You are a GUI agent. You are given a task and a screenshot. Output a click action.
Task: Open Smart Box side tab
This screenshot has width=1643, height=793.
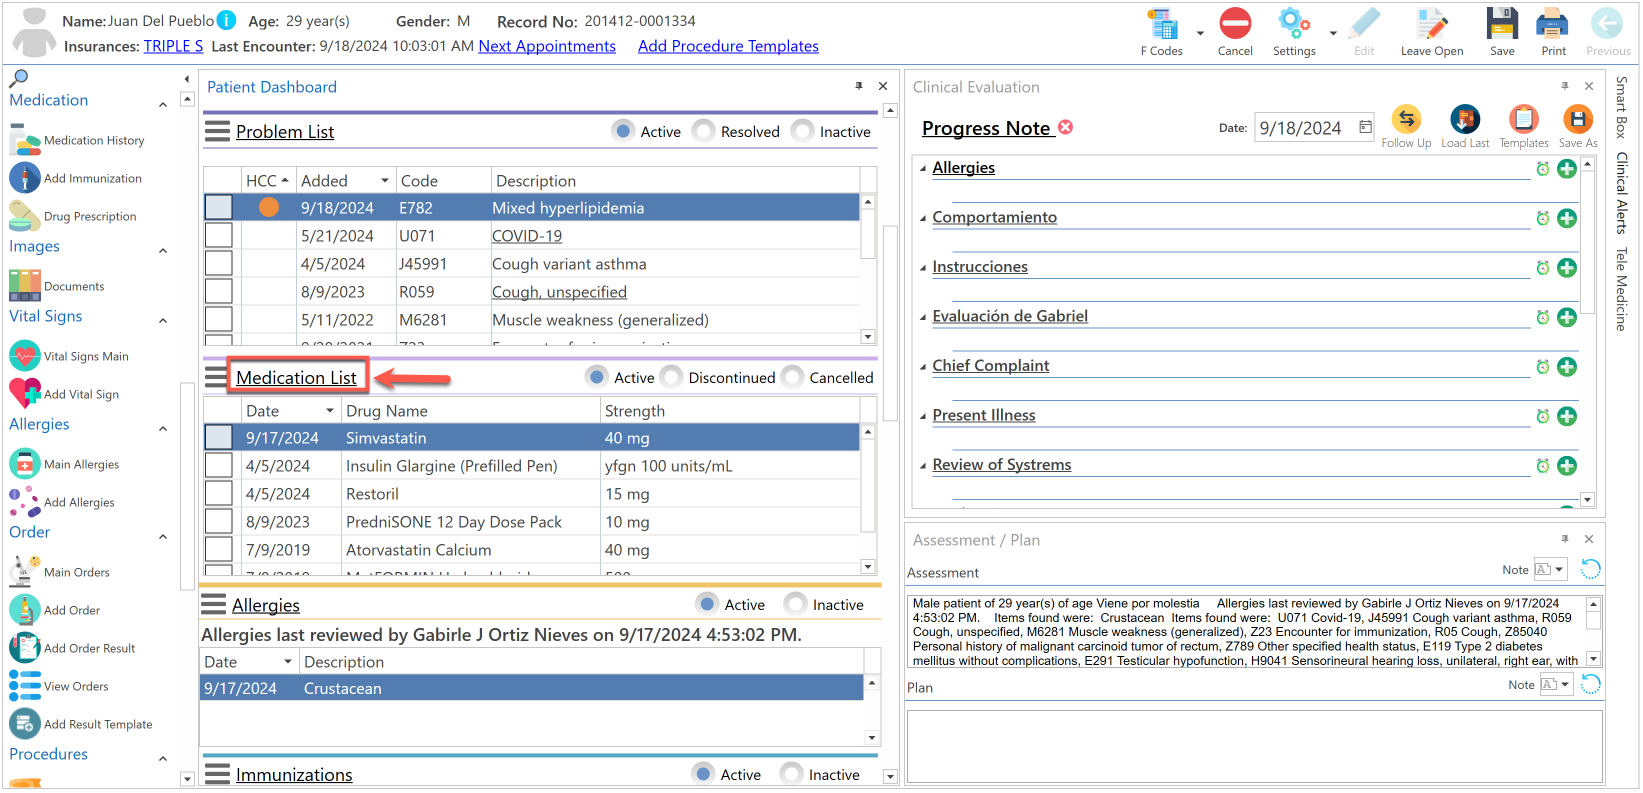coord(1622,106)
